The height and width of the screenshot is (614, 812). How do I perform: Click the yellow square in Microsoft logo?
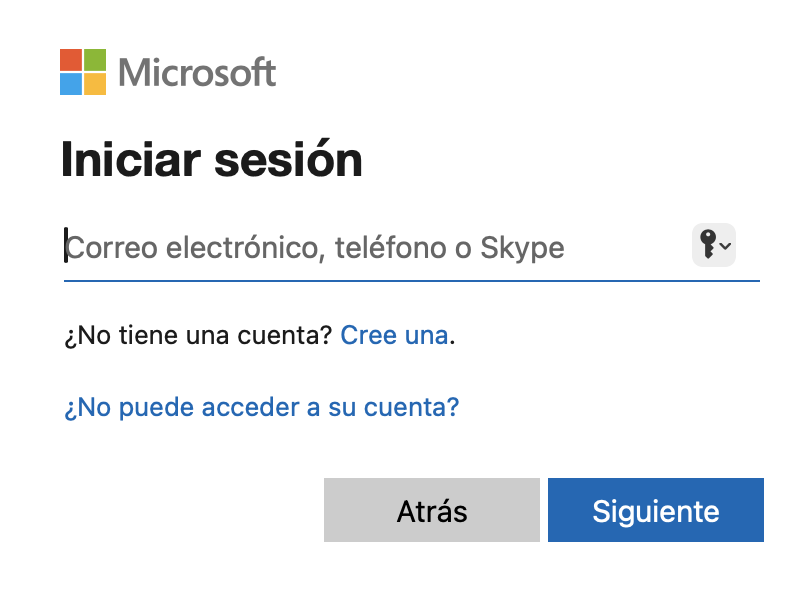[x=95, y=84]
